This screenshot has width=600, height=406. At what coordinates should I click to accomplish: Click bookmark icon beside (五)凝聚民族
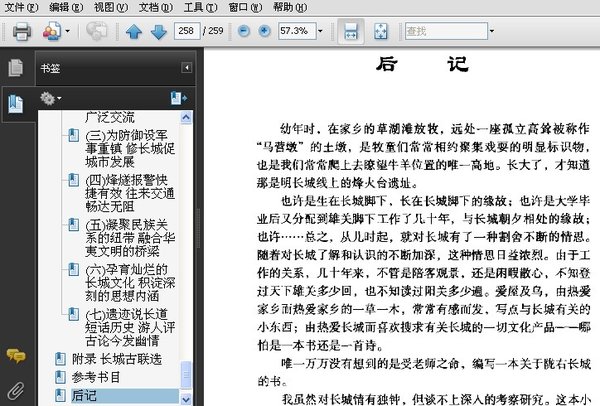(x=73, y=225)
